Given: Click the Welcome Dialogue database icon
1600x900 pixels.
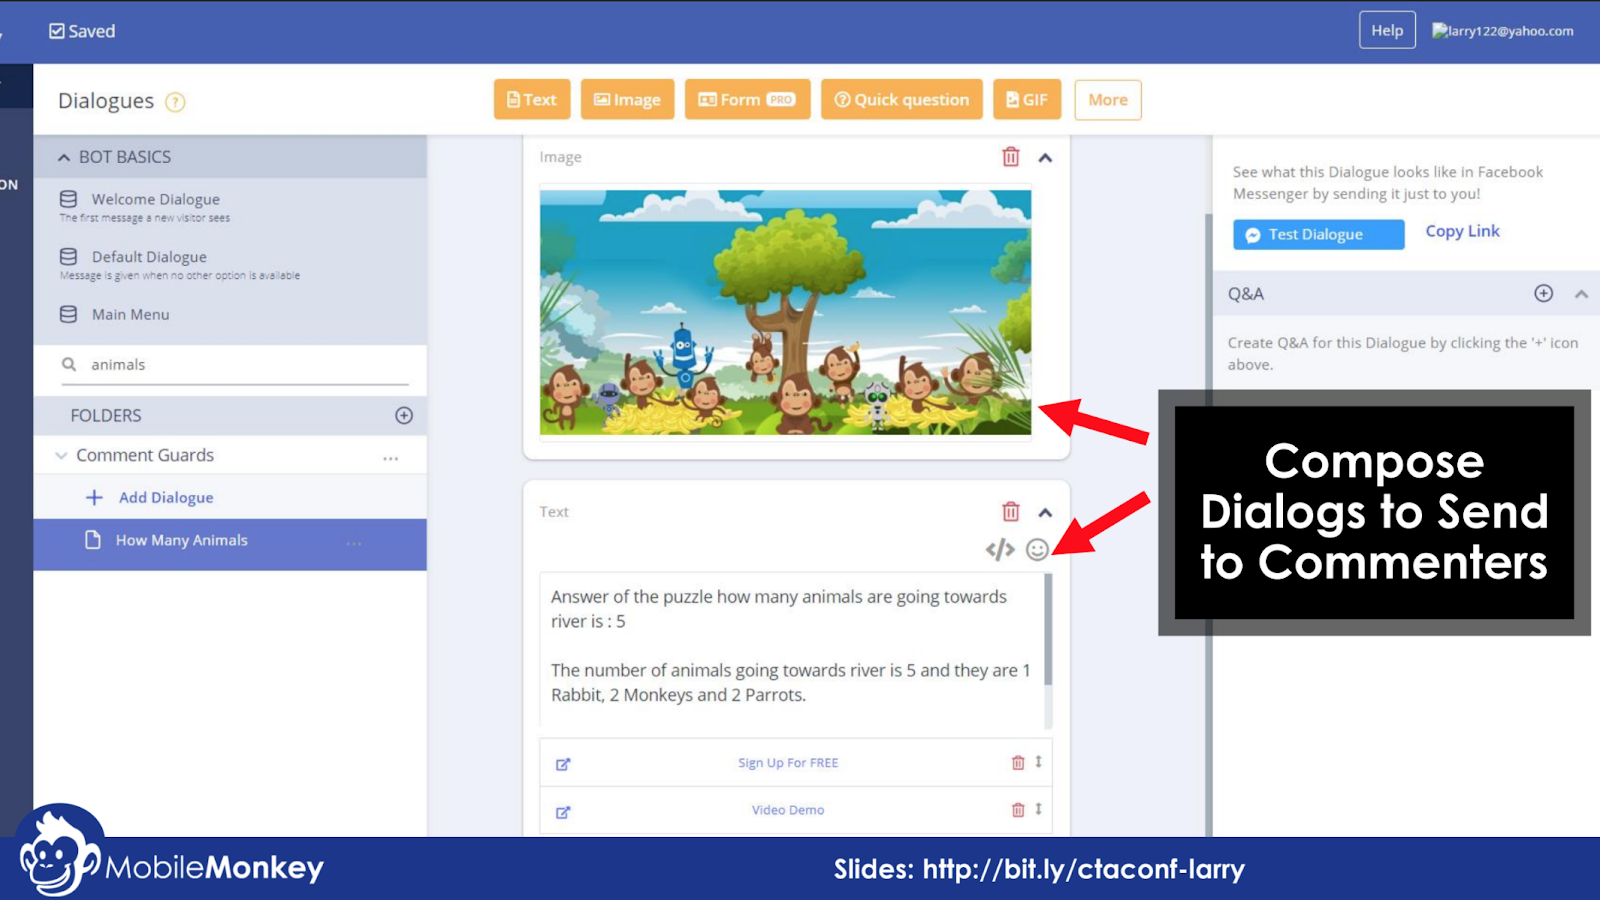Looking at the screenshot, I should [x=68, y=199].
